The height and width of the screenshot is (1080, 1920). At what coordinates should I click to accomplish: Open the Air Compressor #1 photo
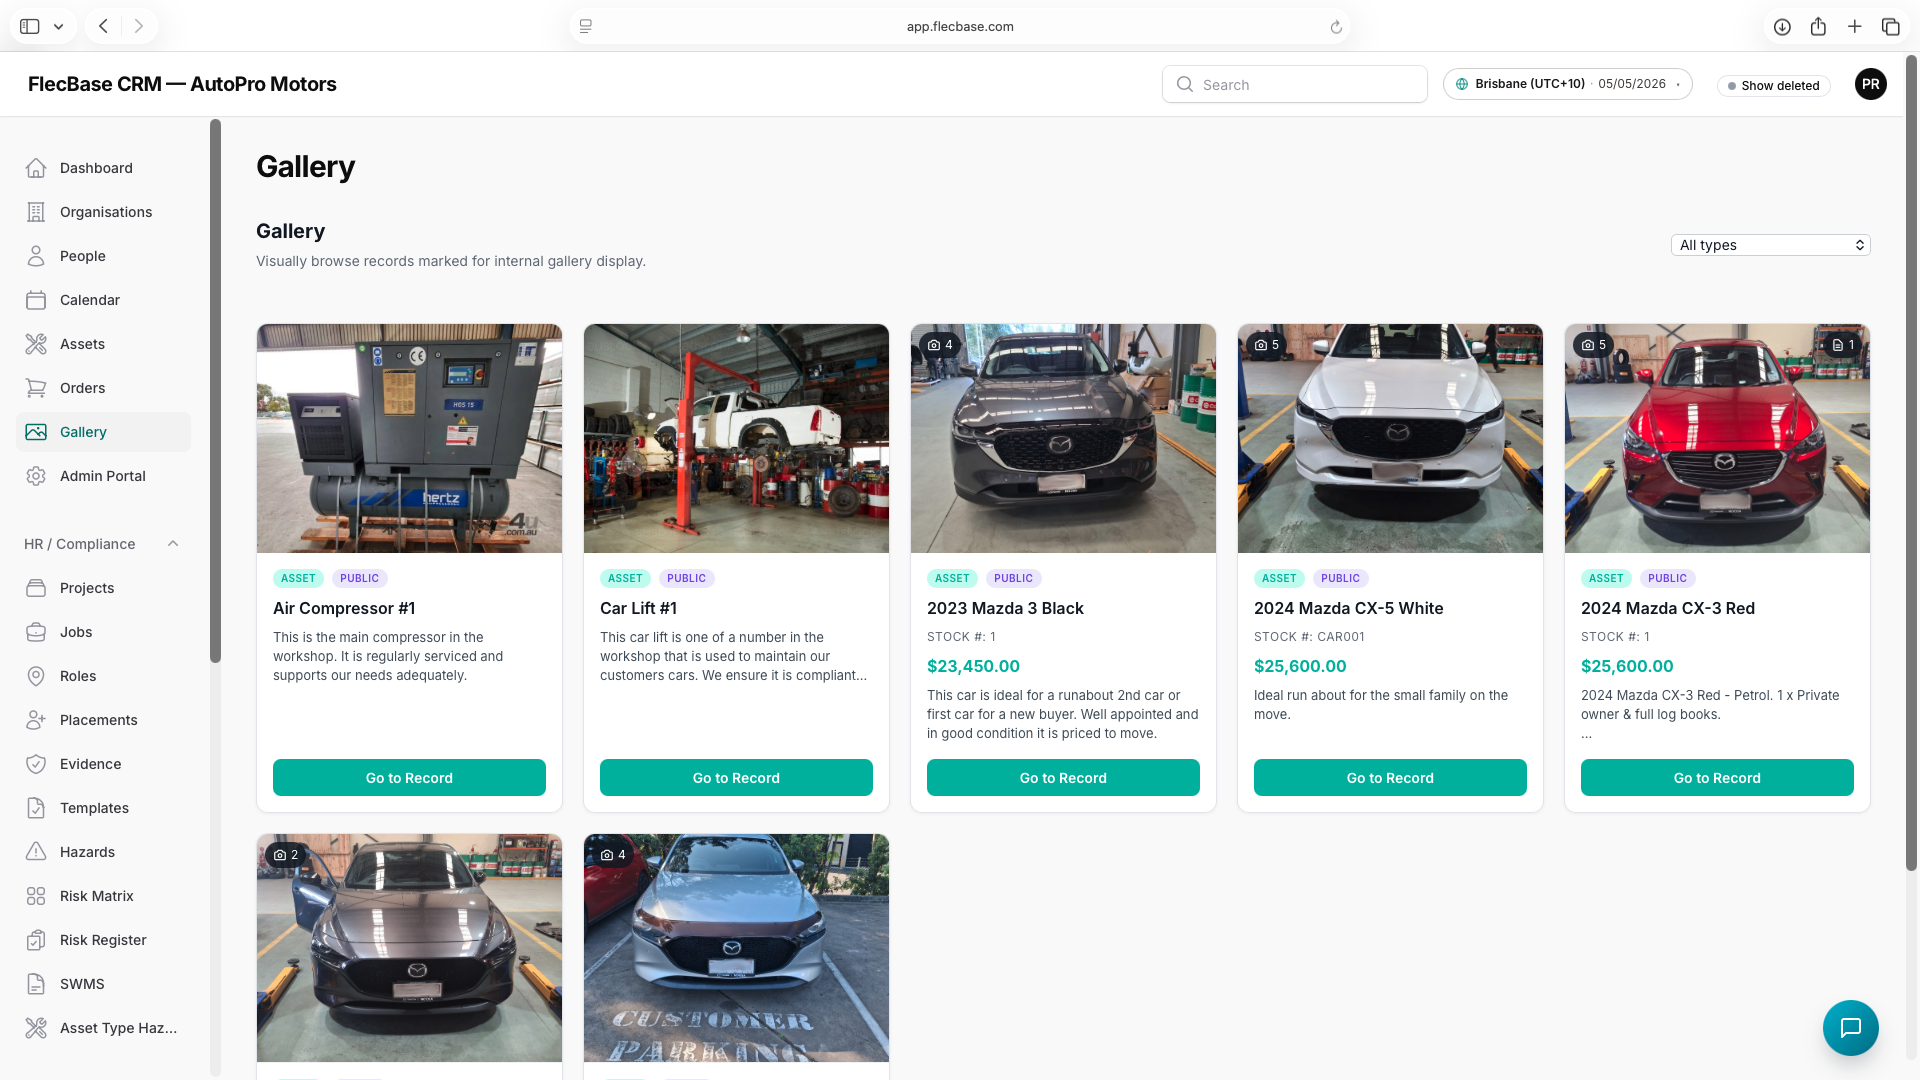[x=409, y=438]
